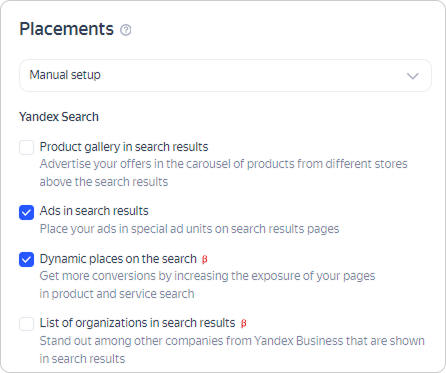Click the 'Get more conversions' description text
The image size is (446, 373).
click(207, 285)
